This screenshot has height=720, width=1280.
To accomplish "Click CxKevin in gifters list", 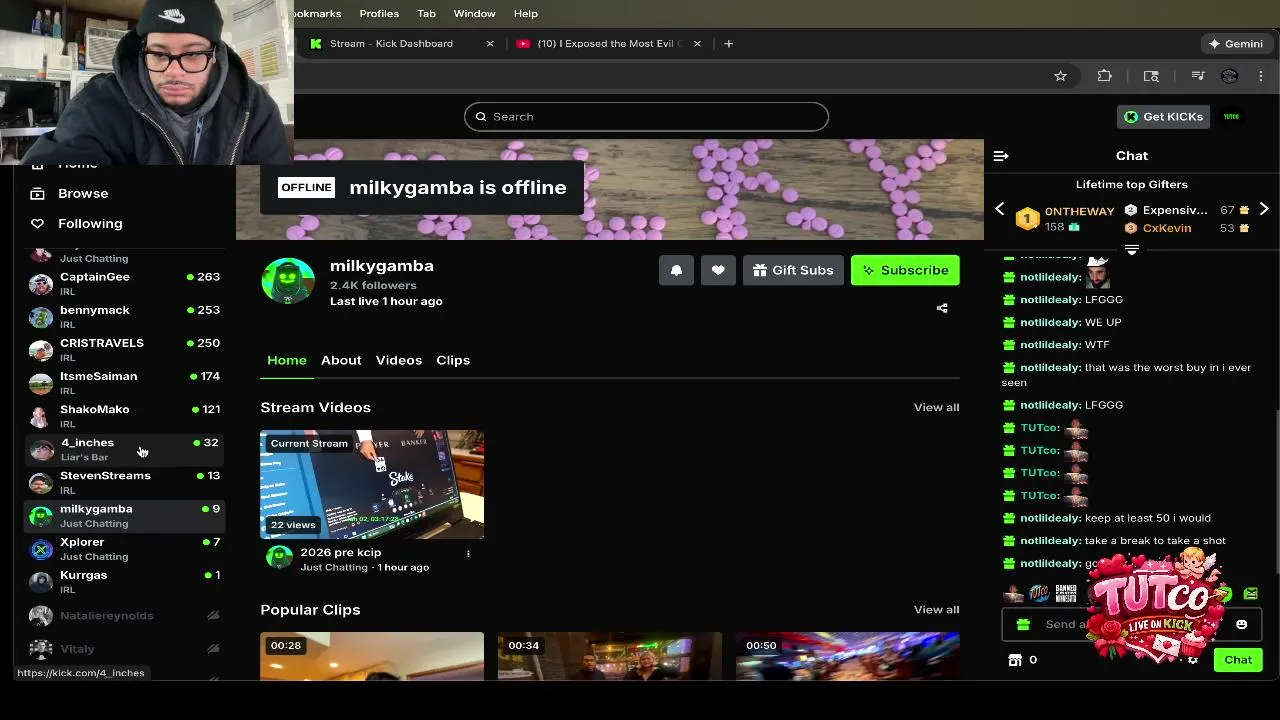I will [1167, 228].
